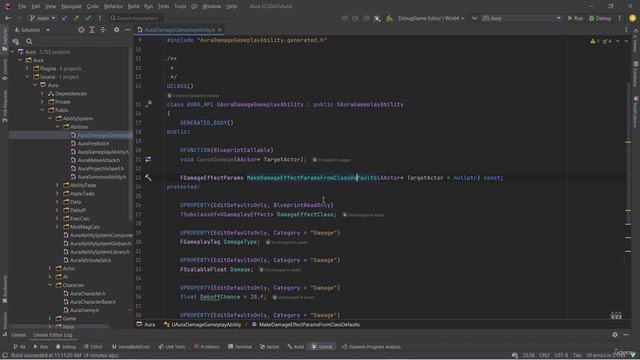Open the Refactor menu

[x=113, y=7]
